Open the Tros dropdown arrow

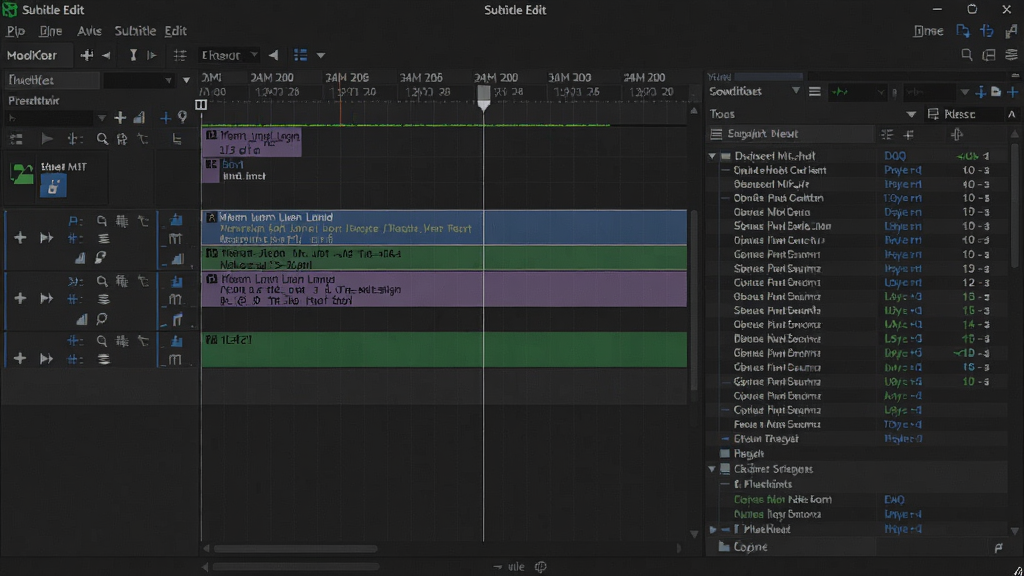coord(910,114)
